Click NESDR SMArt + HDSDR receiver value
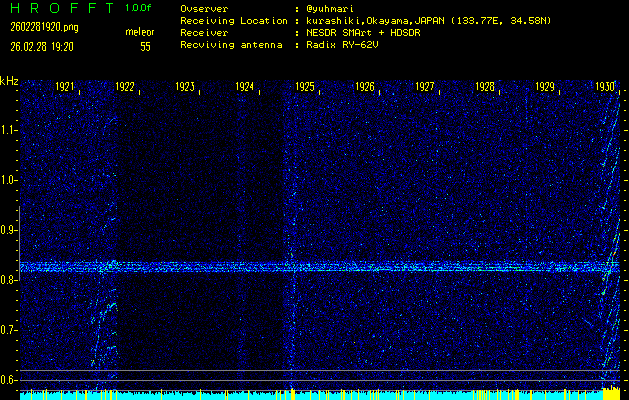The image size is (629, 400). pyautogui.click(x=363, y=33)
